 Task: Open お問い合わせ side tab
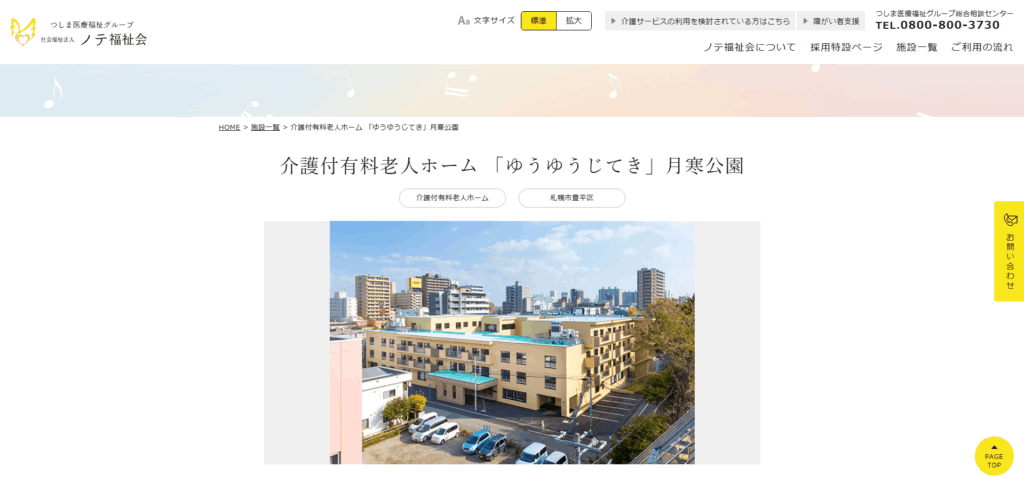1009,251
